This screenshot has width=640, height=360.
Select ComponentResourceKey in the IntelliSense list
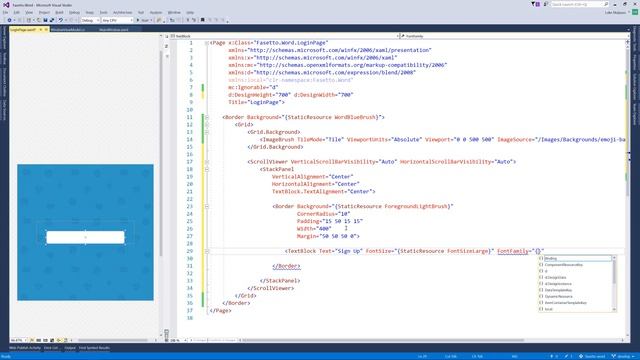[x=576, y=265]
